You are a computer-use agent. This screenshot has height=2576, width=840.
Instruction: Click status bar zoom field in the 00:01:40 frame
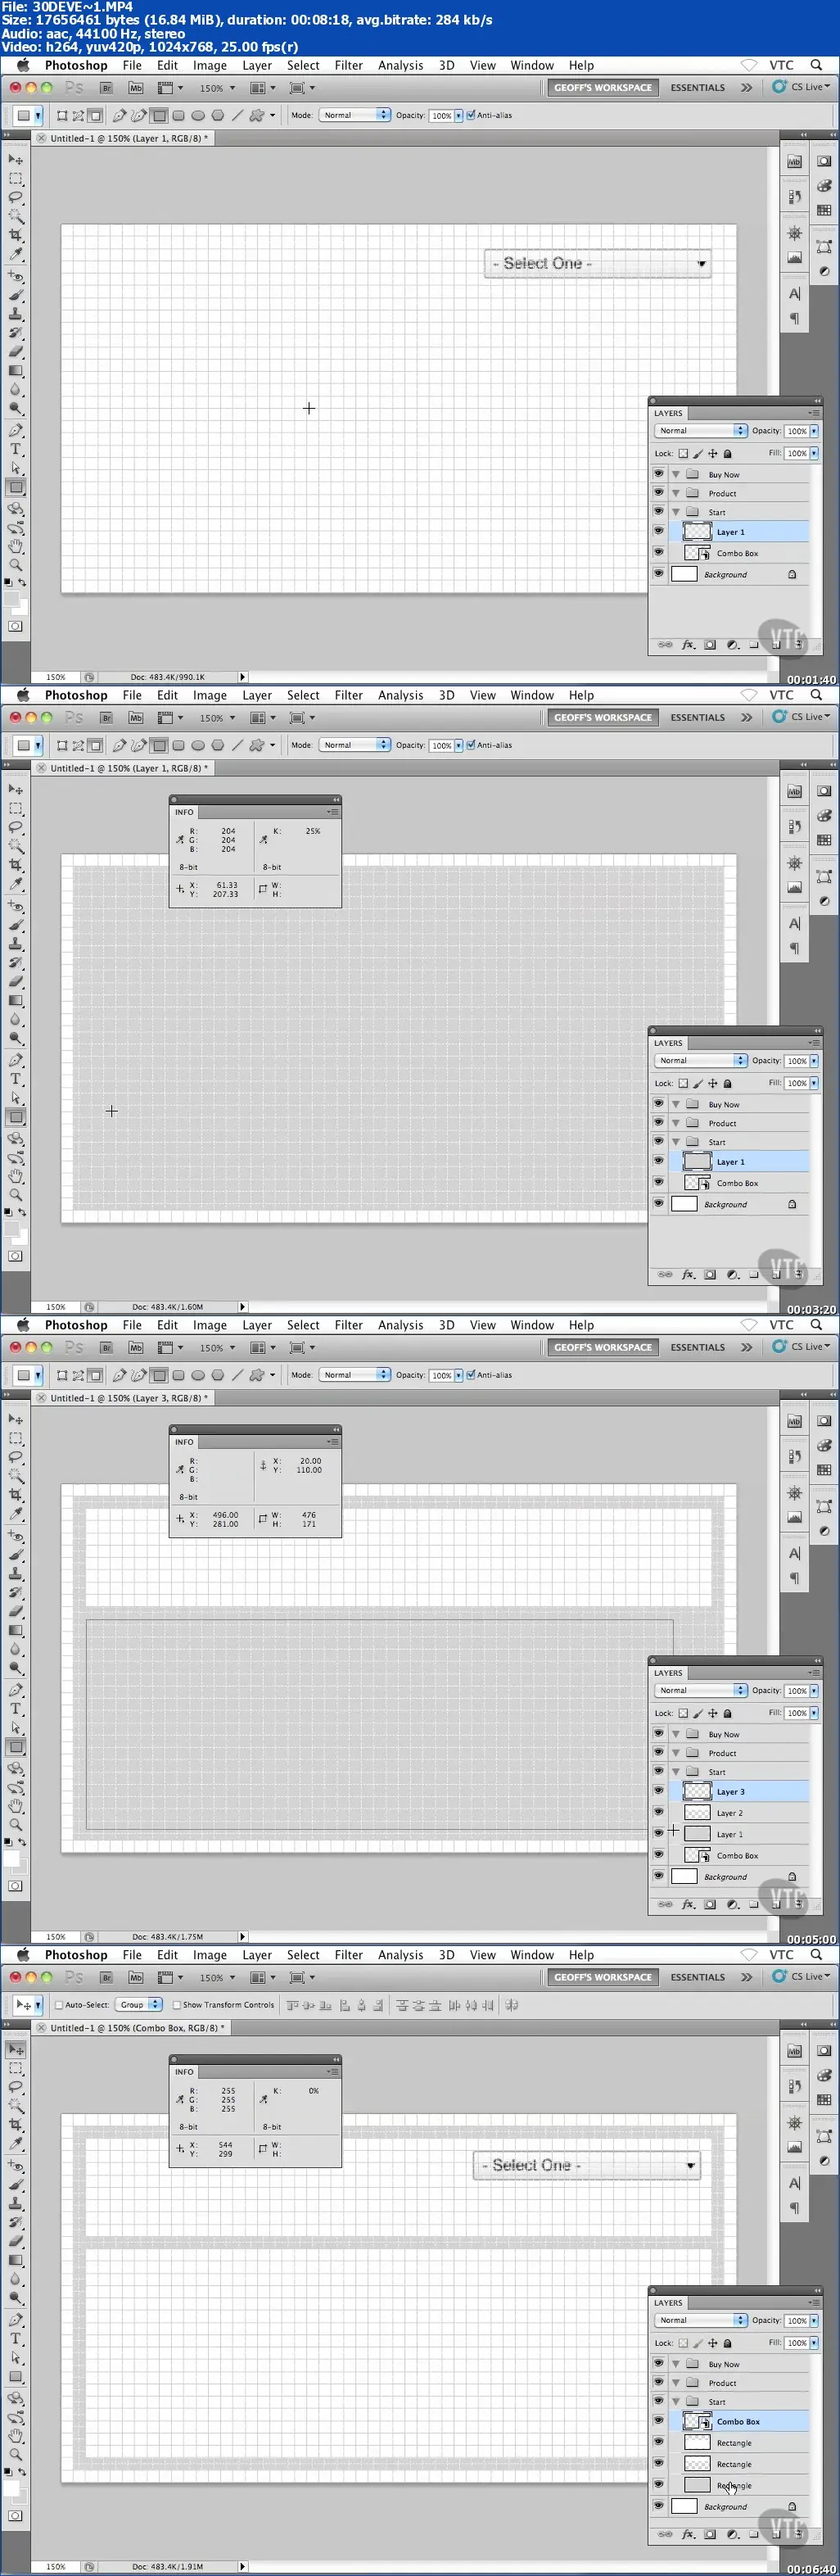tap(56, 677)
